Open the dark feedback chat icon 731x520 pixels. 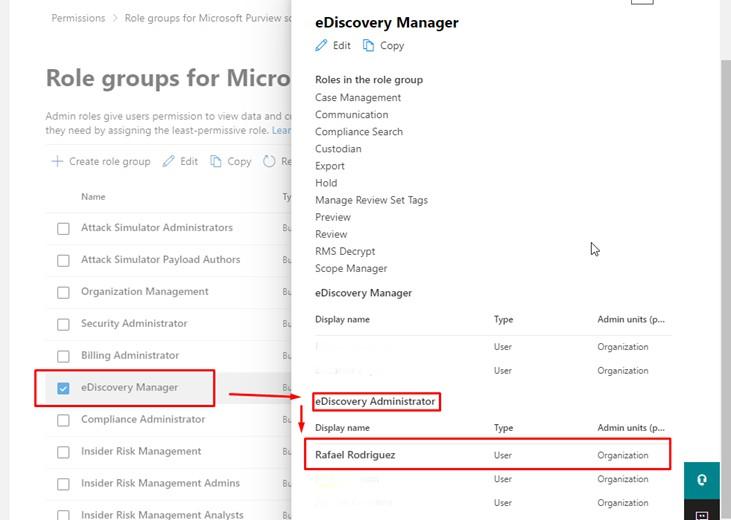(702, 511)
